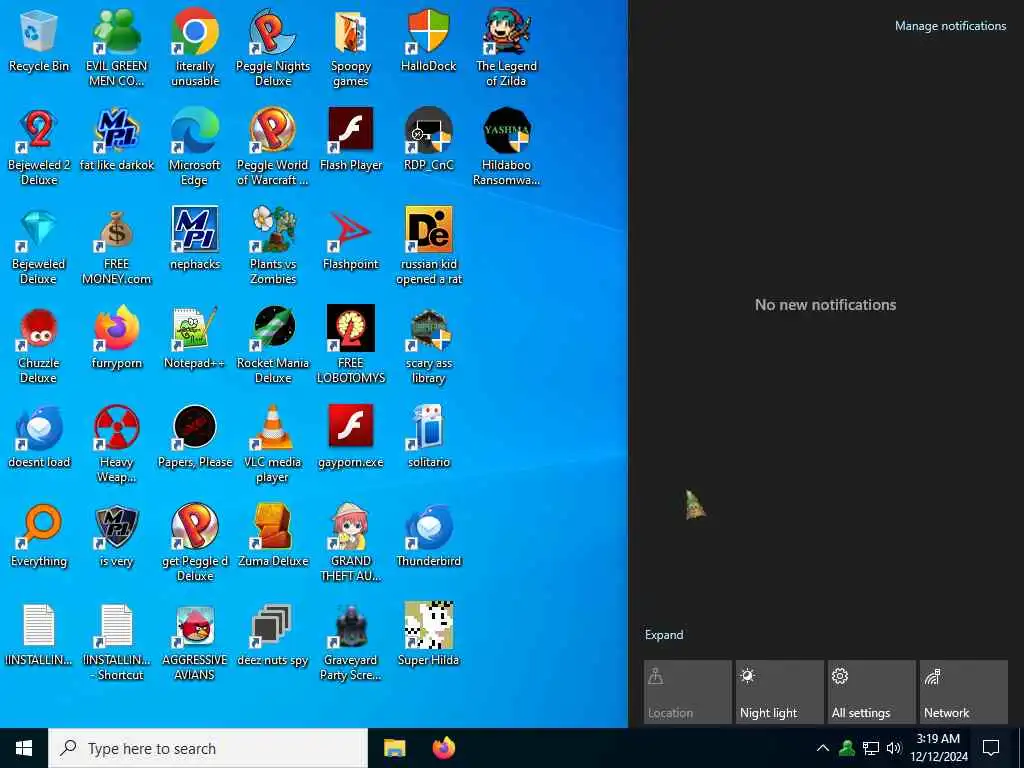The height and width of the screenshot is (768, 1024).
Task: Select the Notepad++ shortcut
Action: (x=195, y=338)
